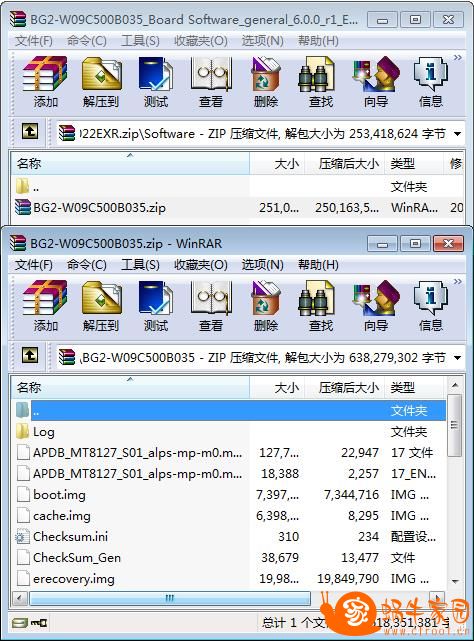Click vertical scrollbar up arrow
The height and width of the screenshot is (641, 474).
(x=454, y=385)
